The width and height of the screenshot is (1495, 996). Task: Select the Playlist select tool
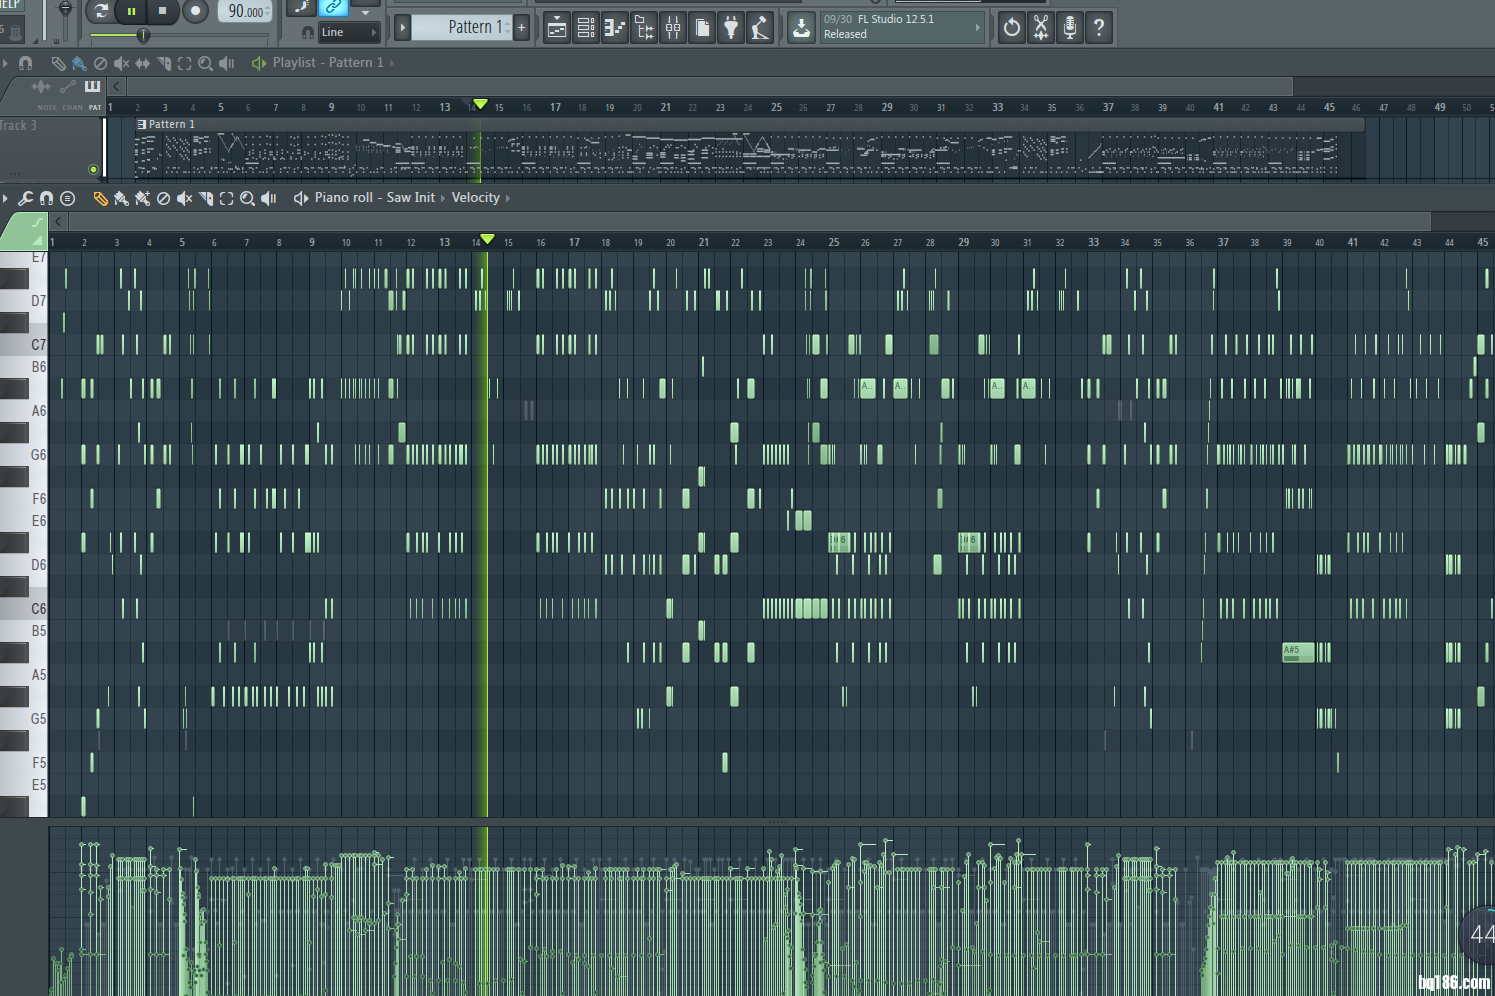pos(185,63)
